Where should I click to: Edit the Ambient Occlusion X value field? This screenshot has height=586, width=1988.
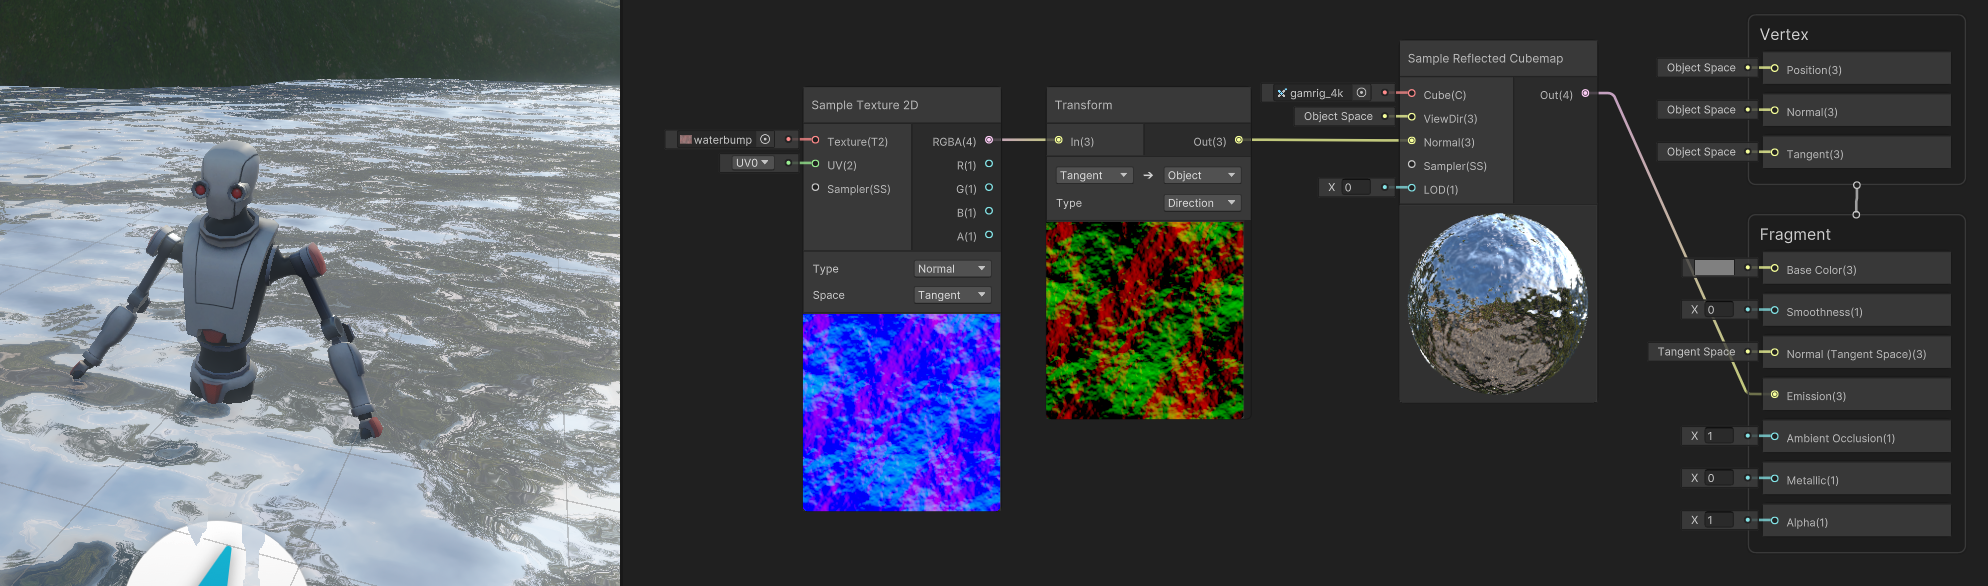pos(1719,436)
